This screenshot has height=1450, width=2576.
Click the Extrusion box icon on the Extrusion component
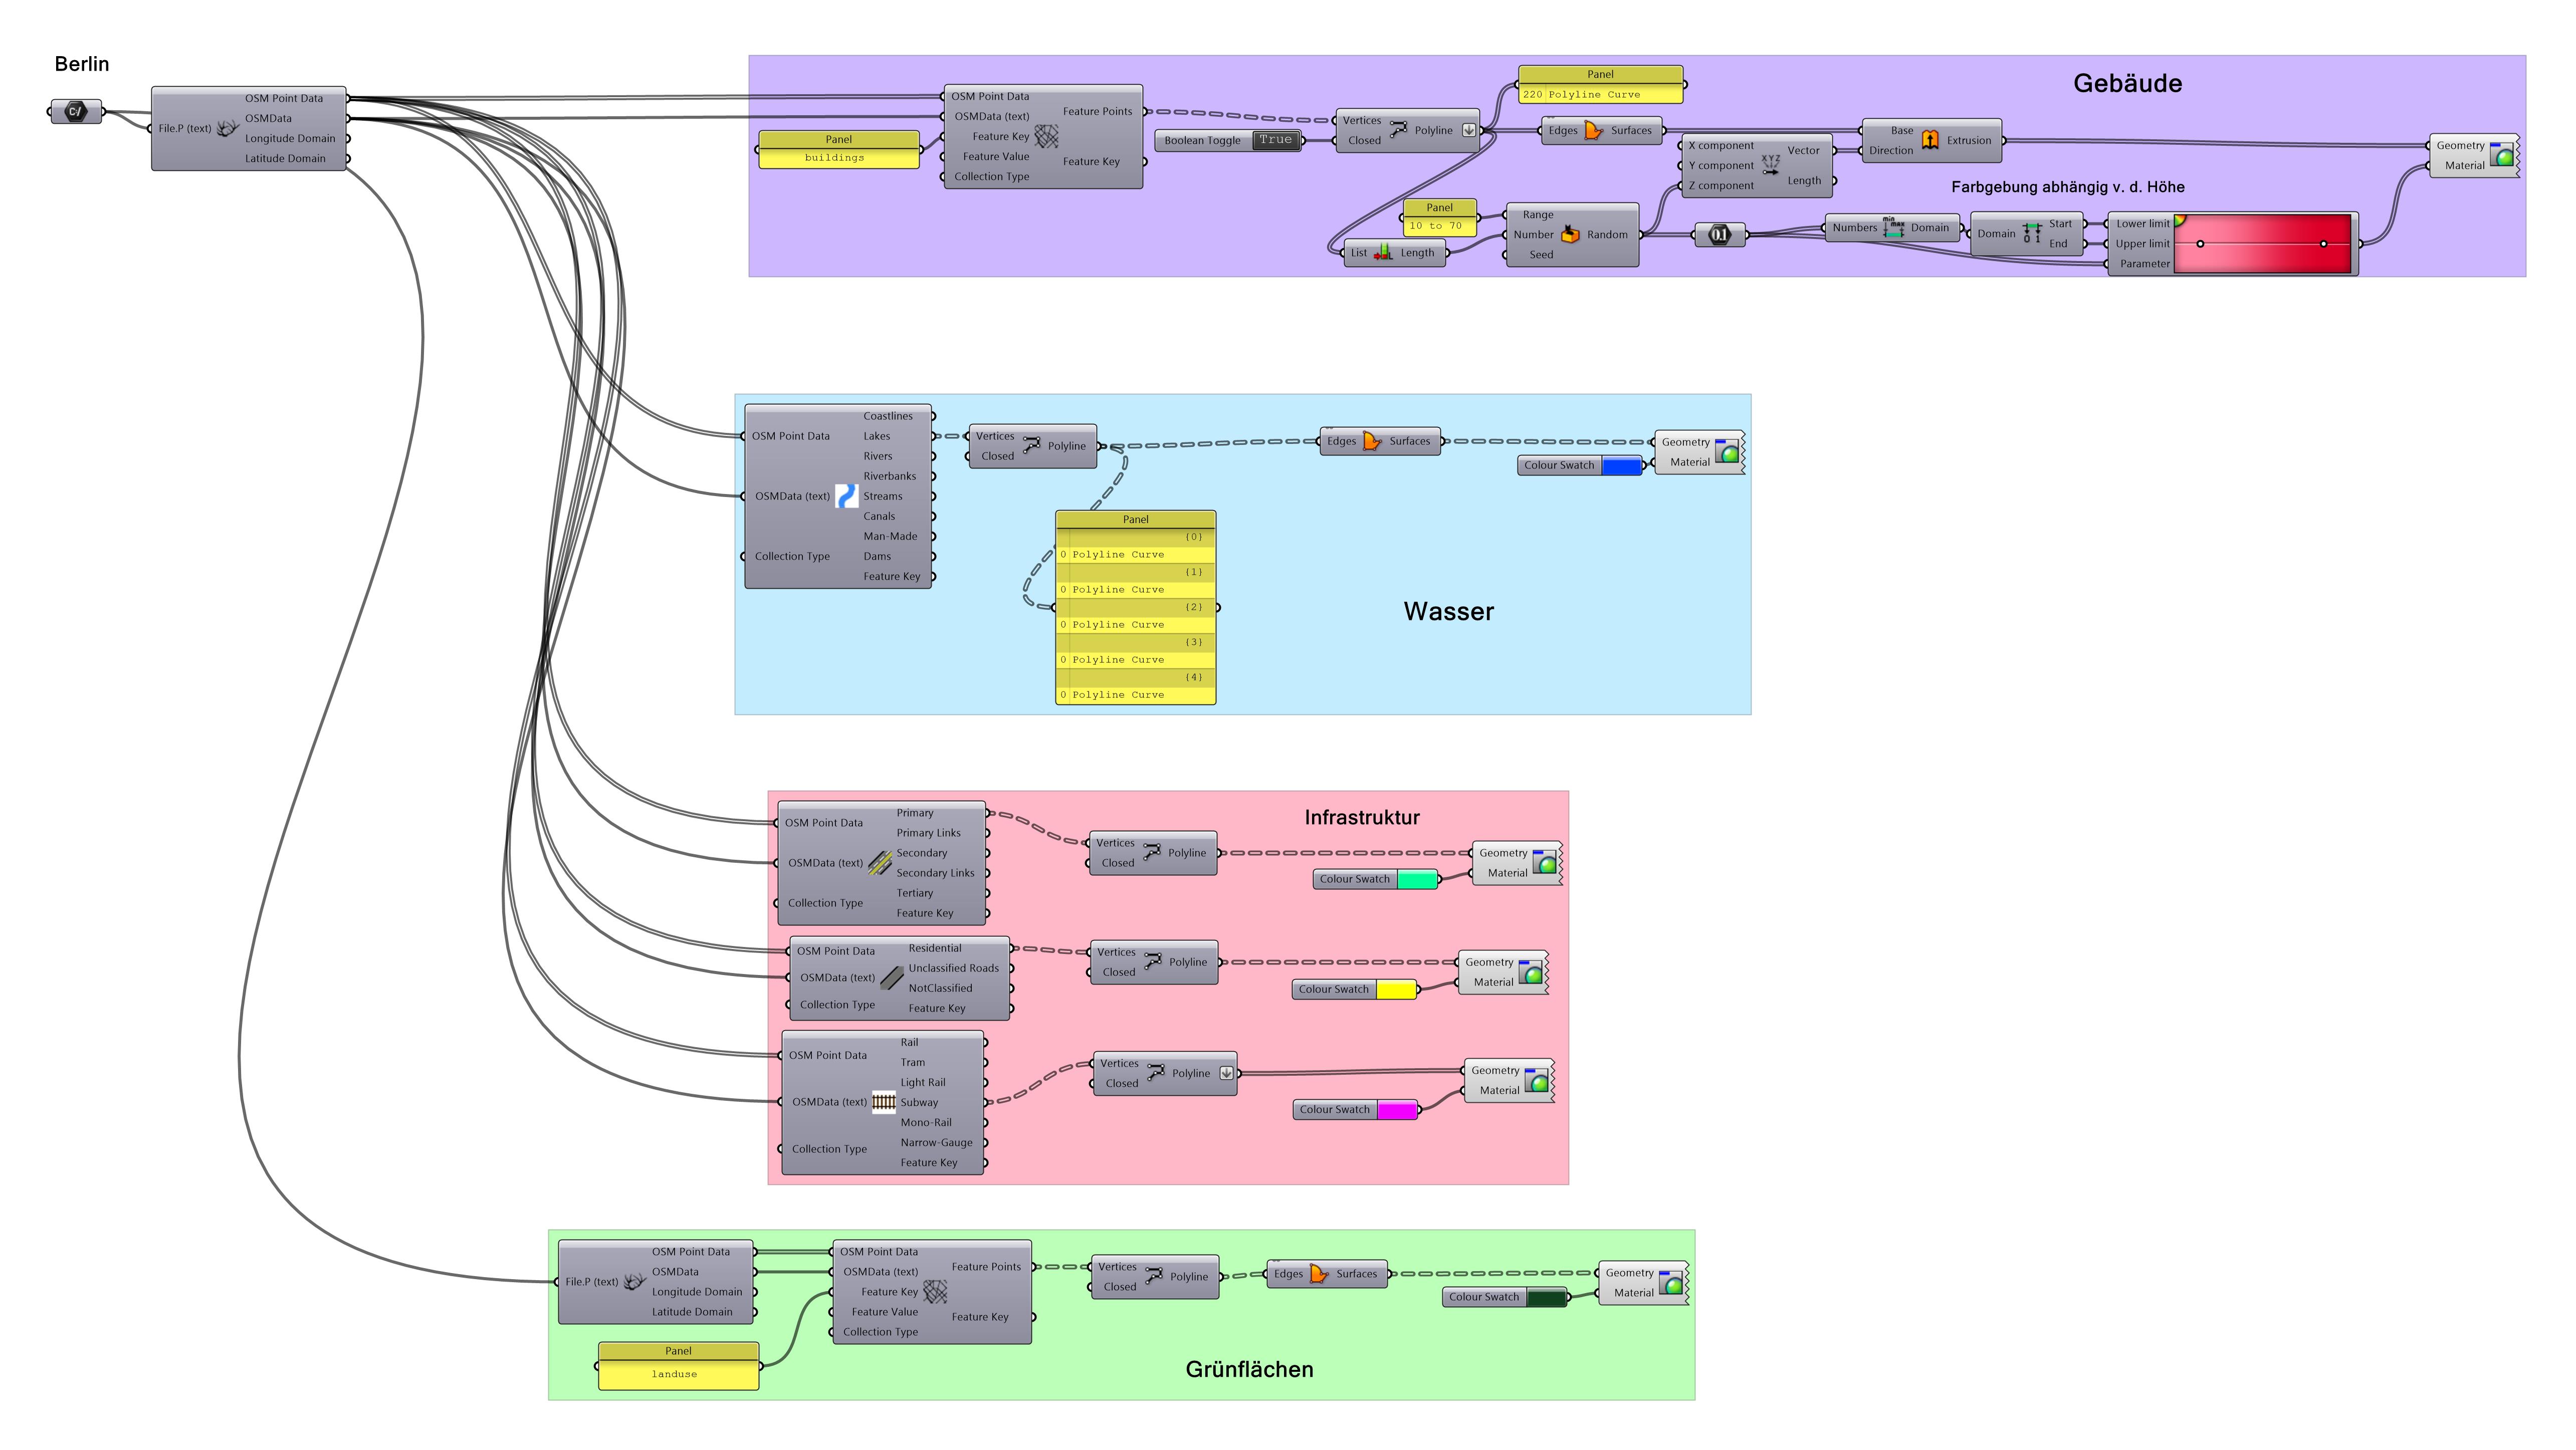[1930, 140]
